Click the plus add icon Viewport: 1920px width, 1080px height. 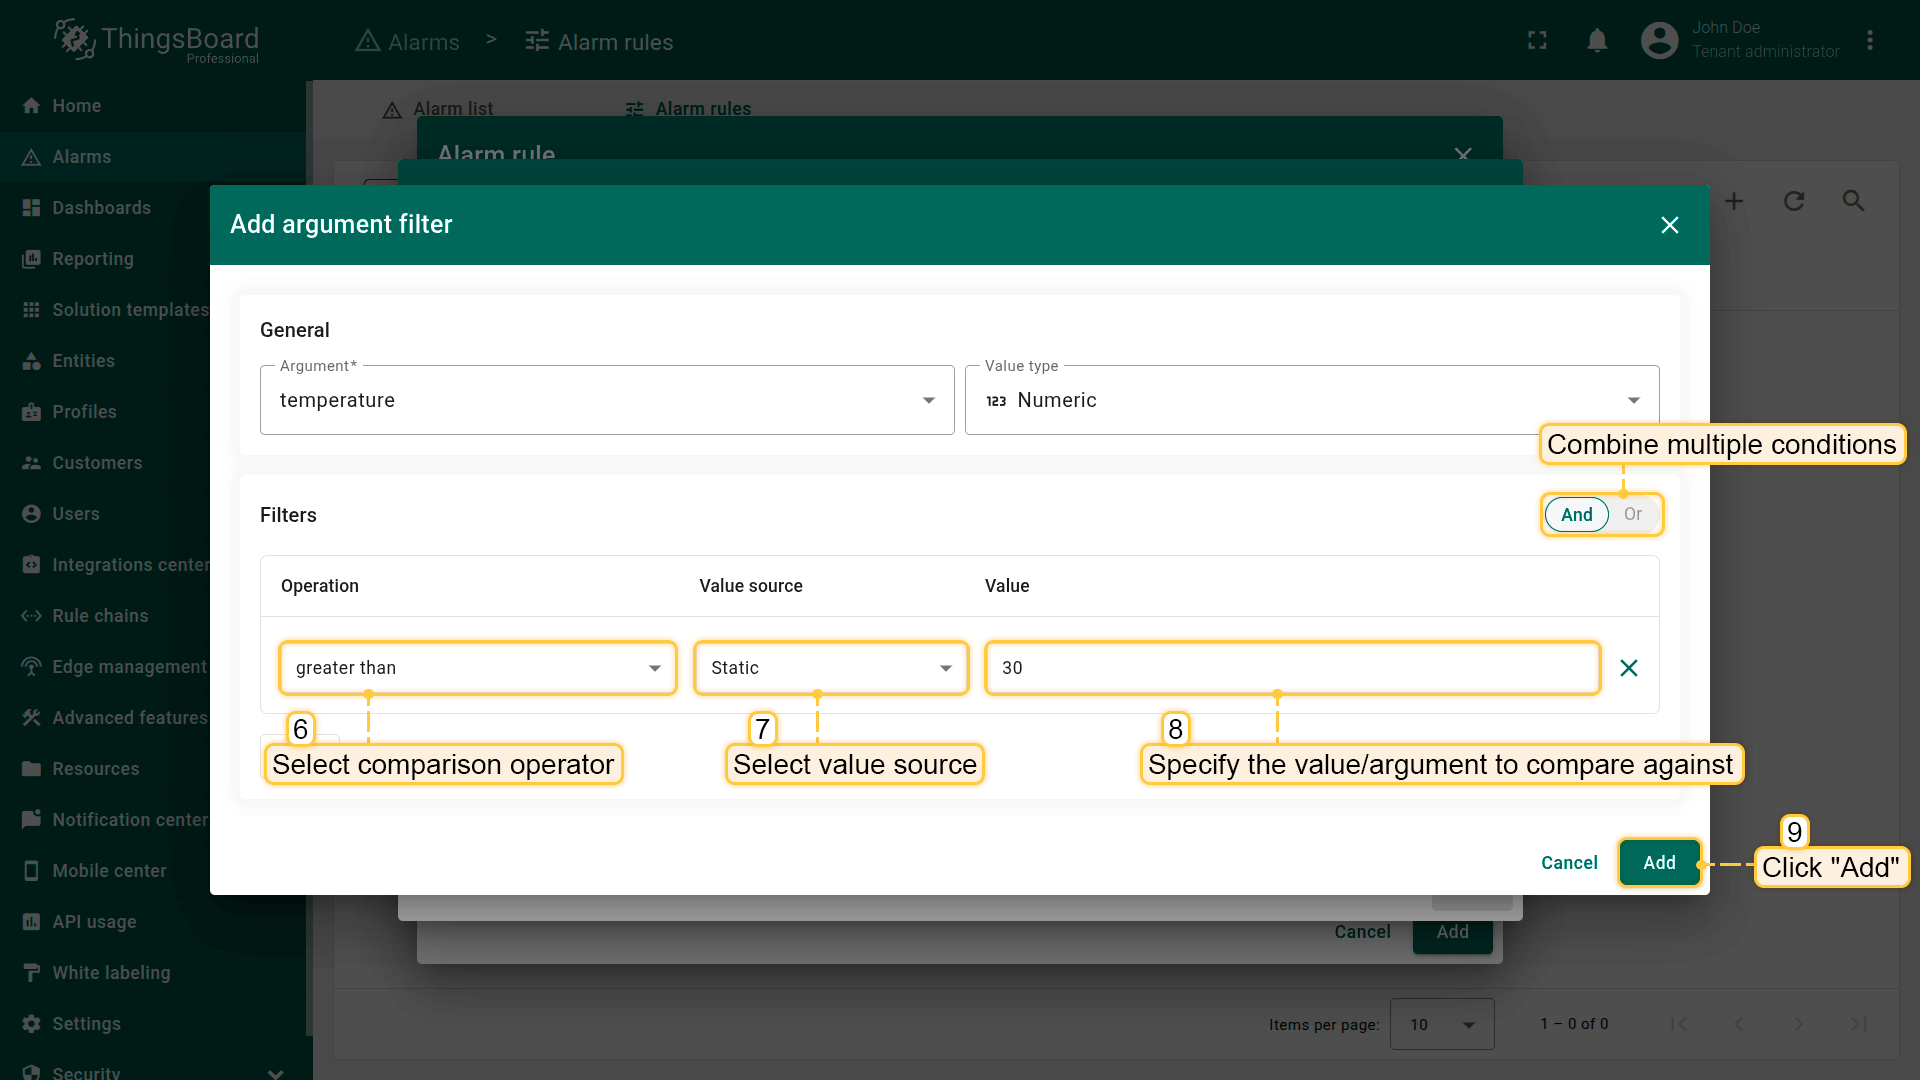tap(1734, 201)
